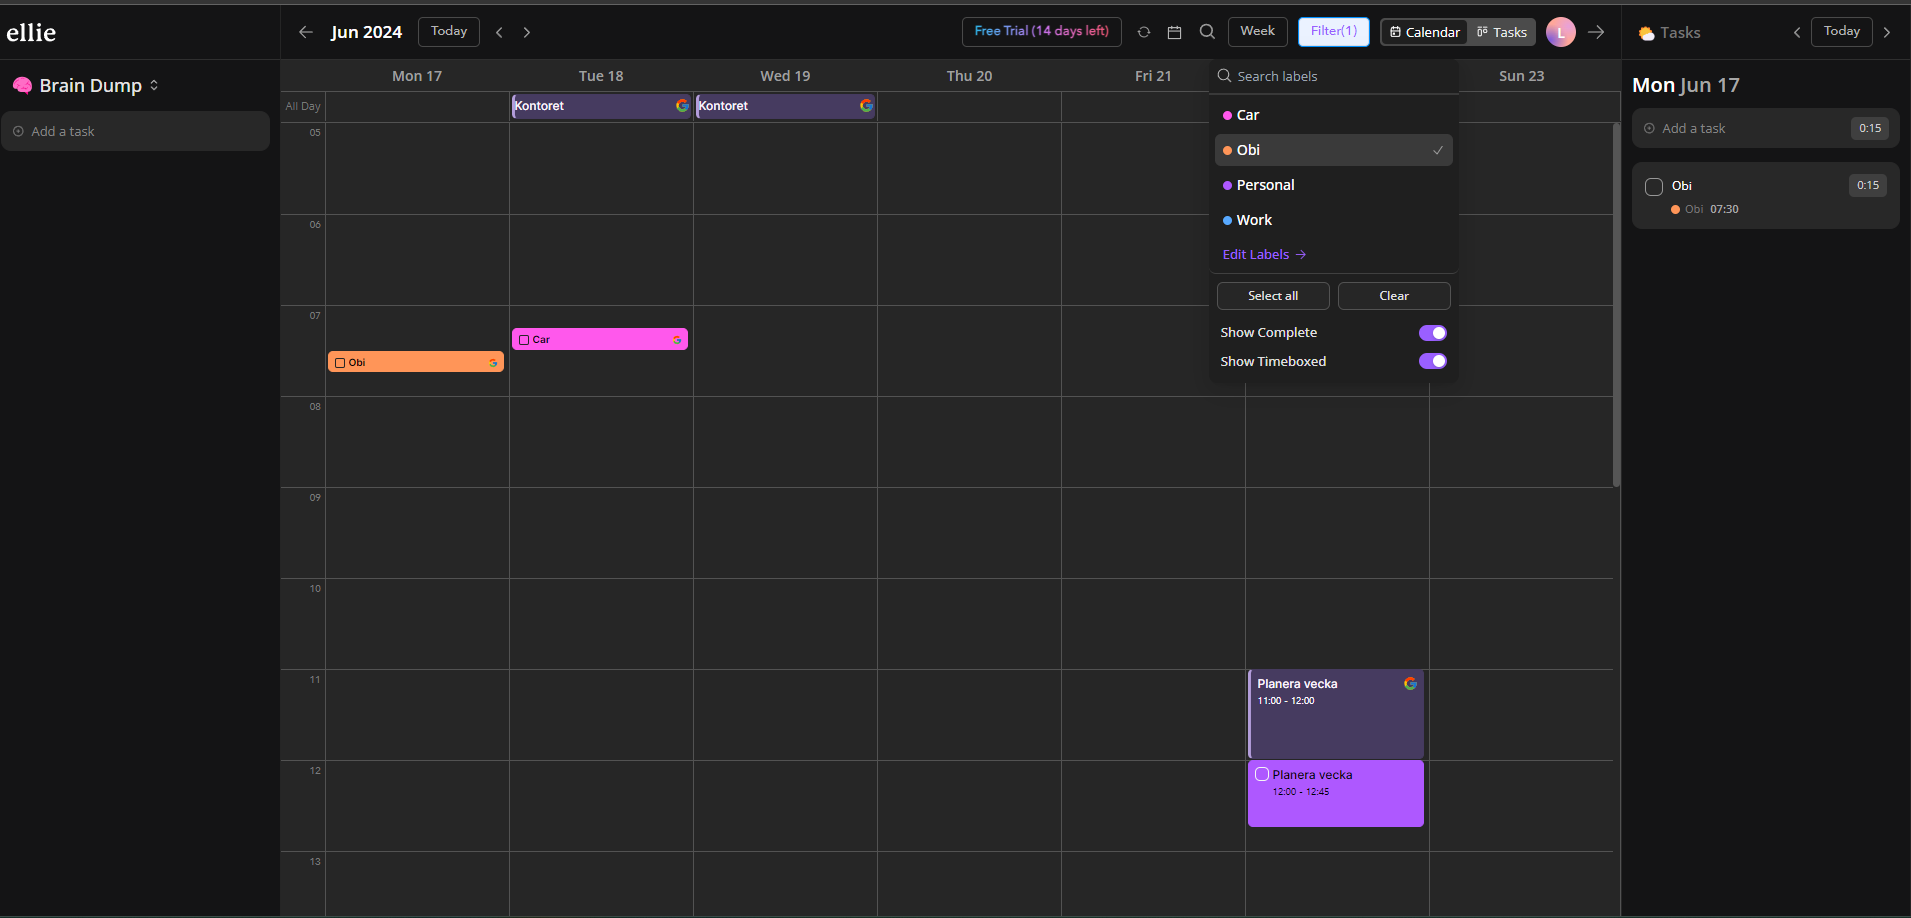The width and height of the screenshot is (1911, 918).
Task: Click the Google icon on Wednesday's Kontoret event
Action: click(x=866, y=105)
